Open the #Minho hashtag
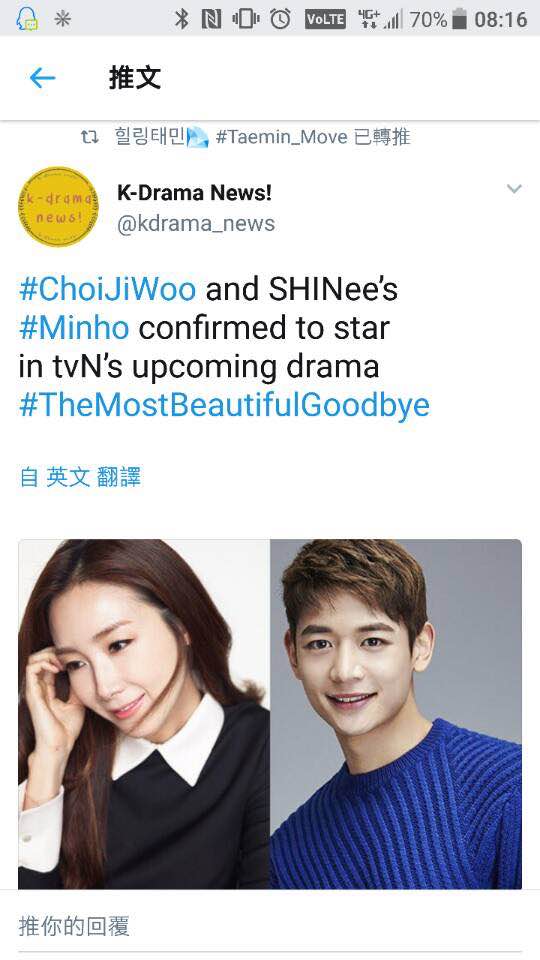The image size is (540, 960). click(73, 328)
